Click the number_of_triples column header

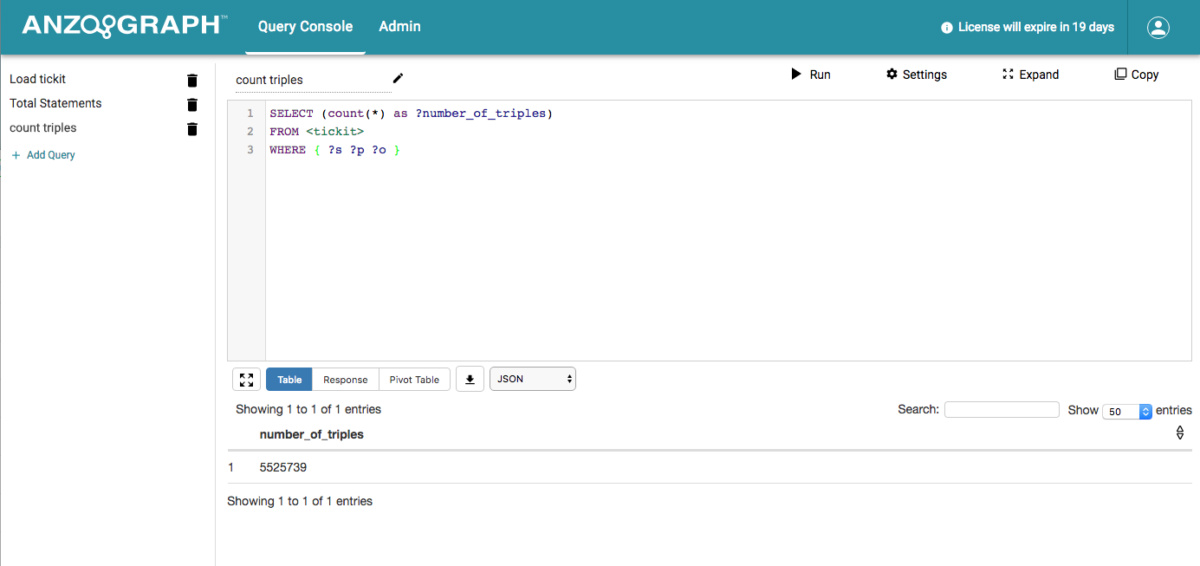click(311, 434)
